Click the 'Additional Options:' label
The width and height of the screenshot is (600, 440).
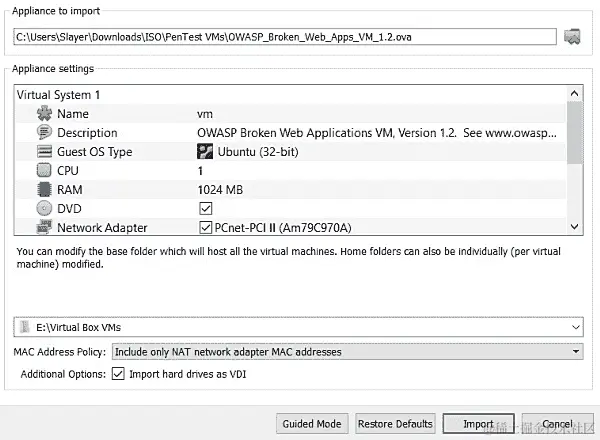(x=63, y=374)
